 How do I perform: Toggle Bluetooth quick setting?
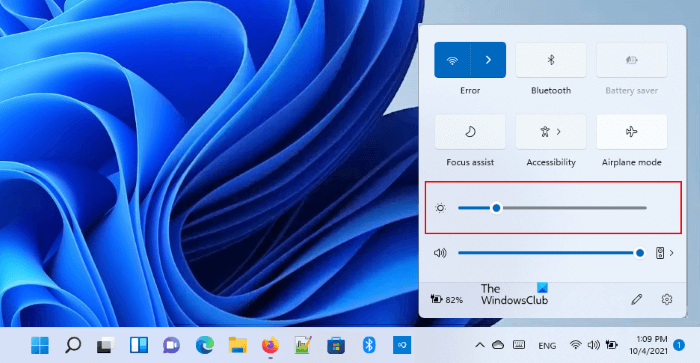click(551, 60)
